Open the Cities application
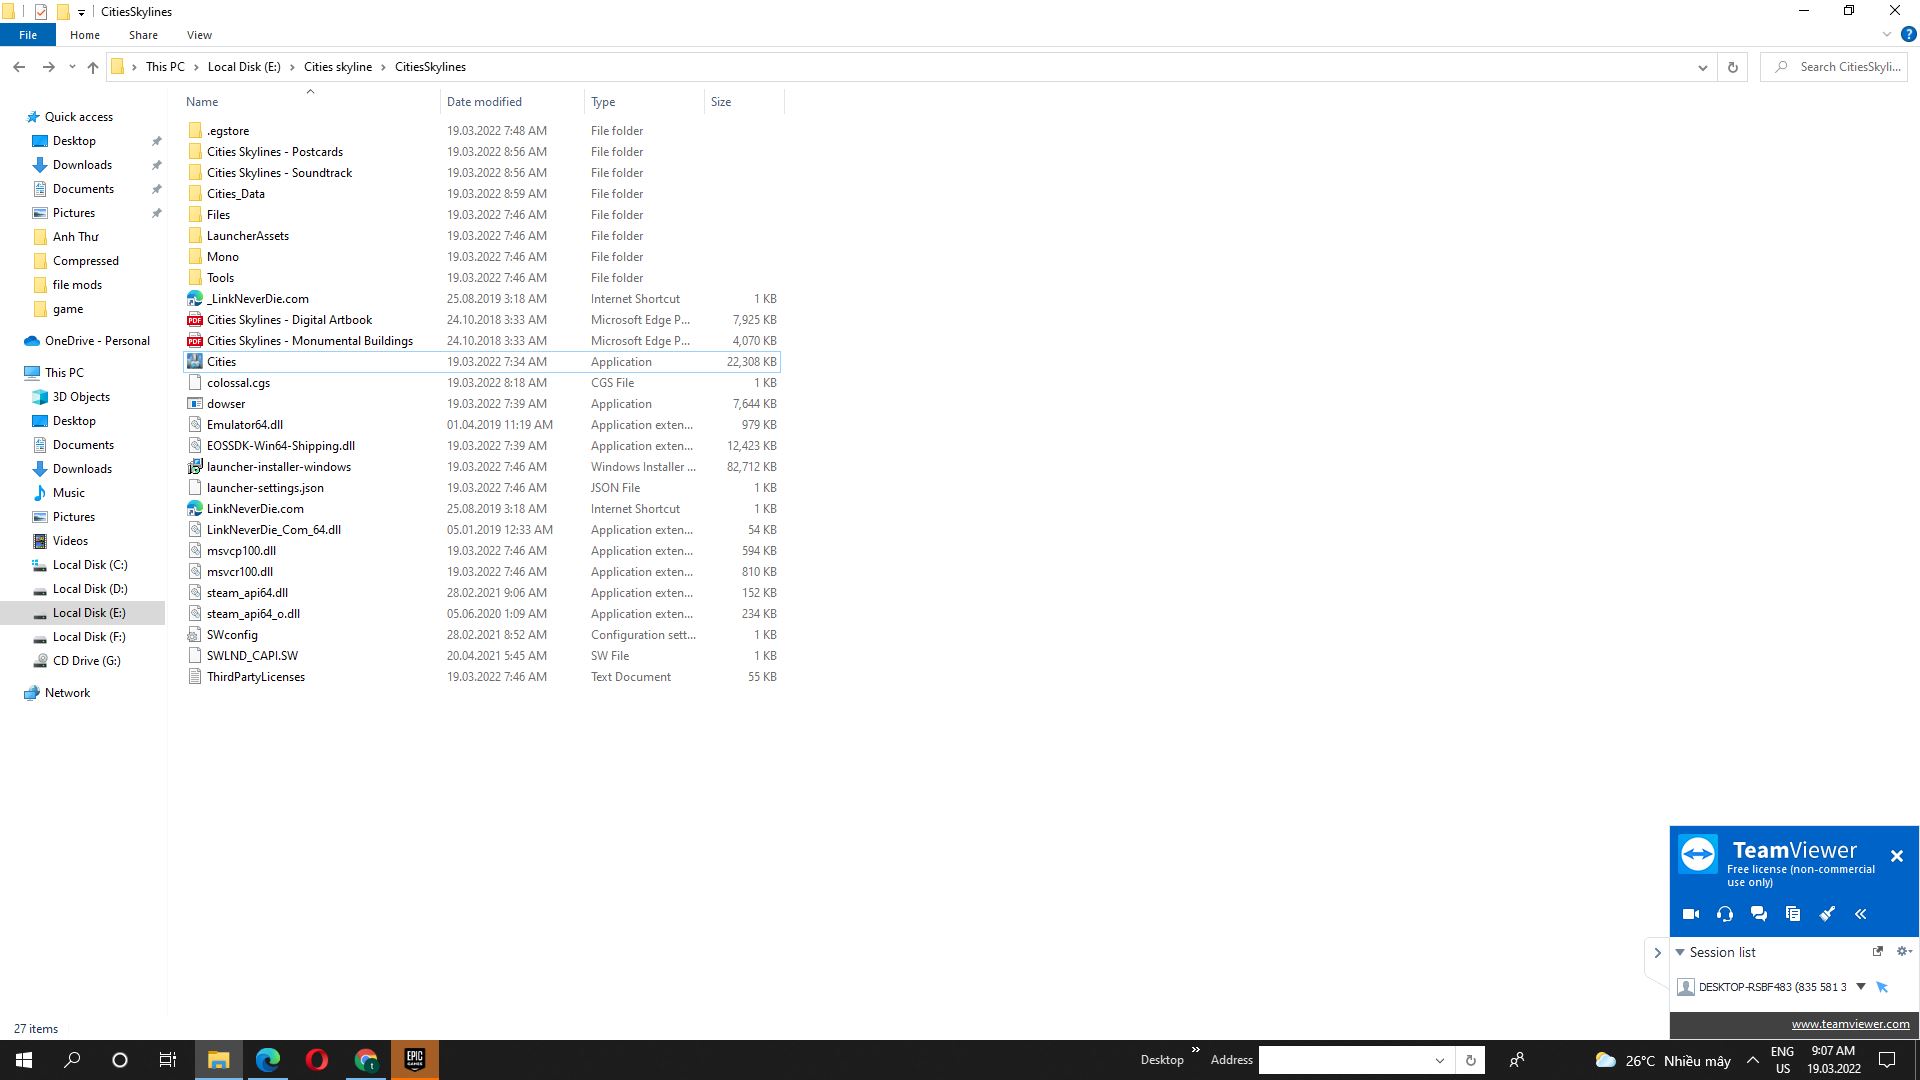 tap(220, 360)
